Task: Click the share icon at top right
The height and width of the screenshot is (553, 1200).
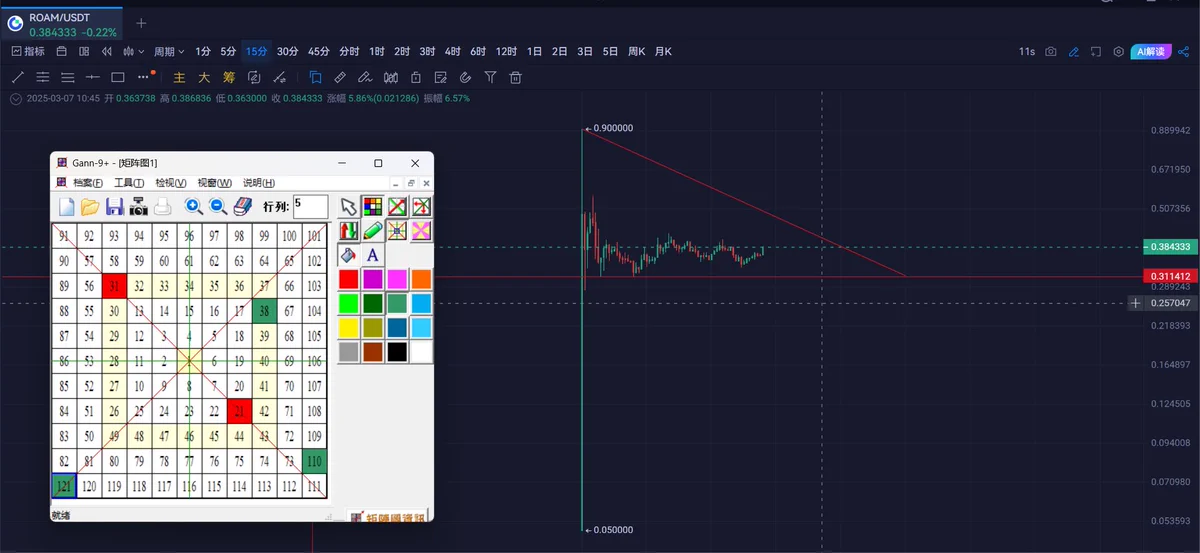Action: click(1185, 51)
